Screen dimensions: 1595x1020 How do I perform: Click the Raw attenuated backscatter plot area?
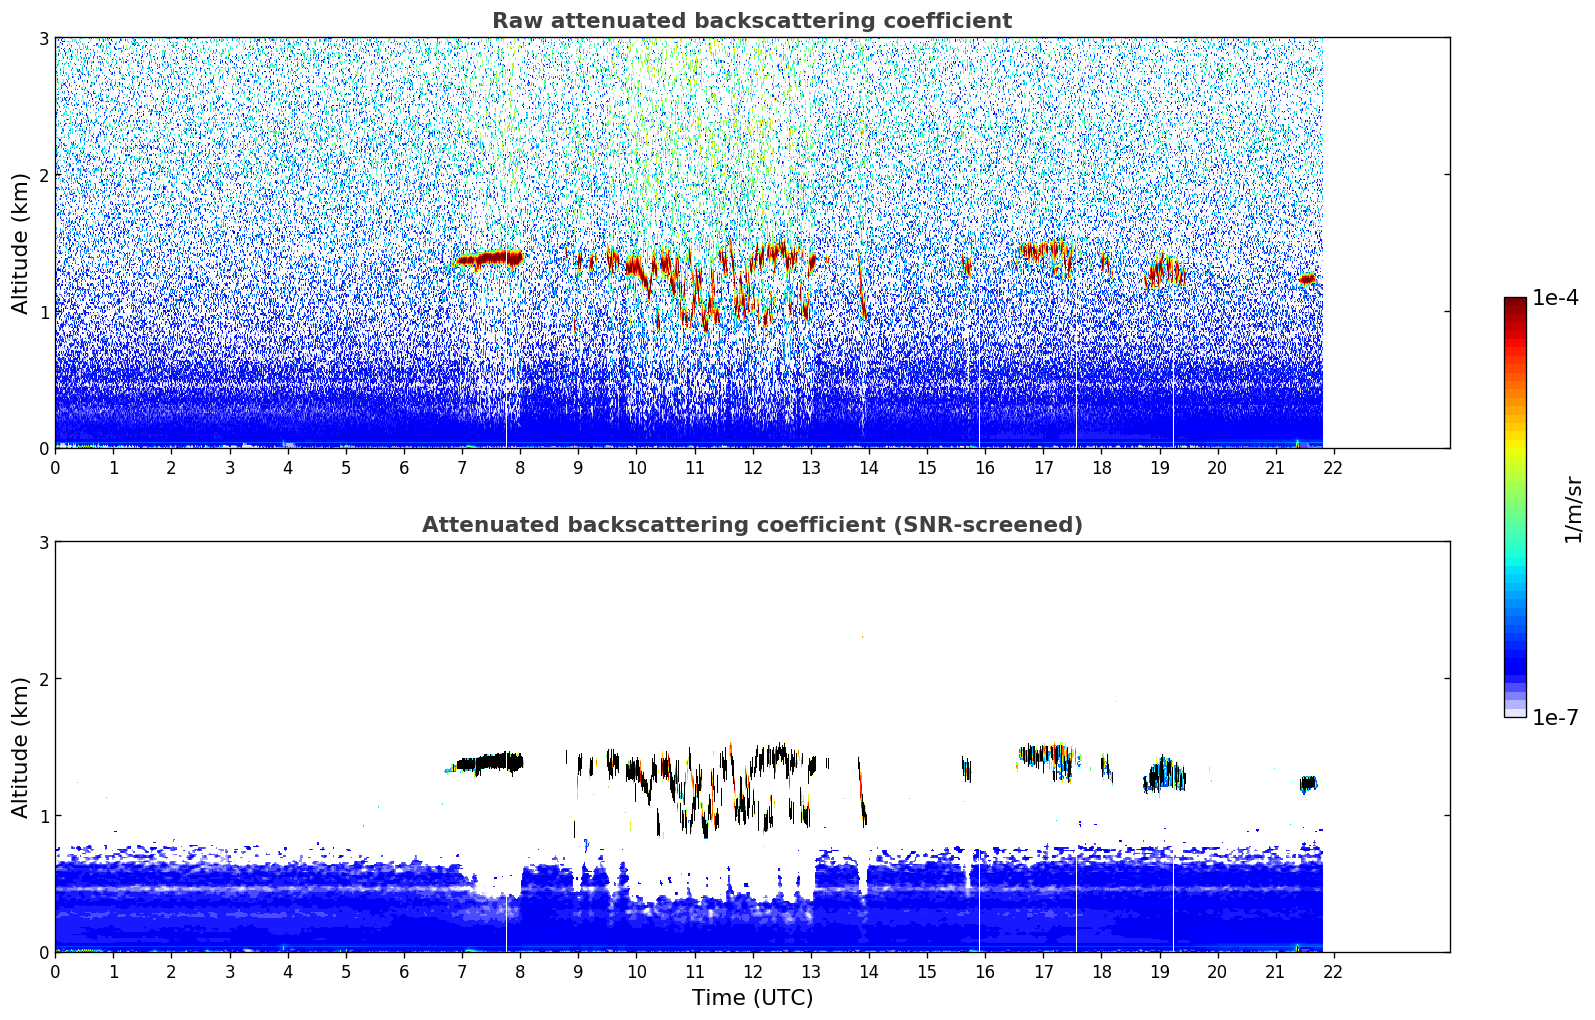pyautogui.click(x=752, y=243)
